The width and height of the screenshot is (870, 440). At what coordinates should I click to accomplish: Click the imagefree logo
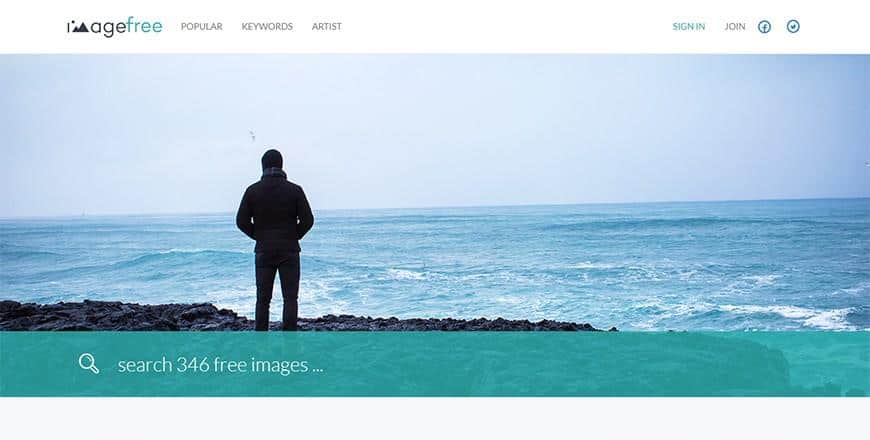115,27
